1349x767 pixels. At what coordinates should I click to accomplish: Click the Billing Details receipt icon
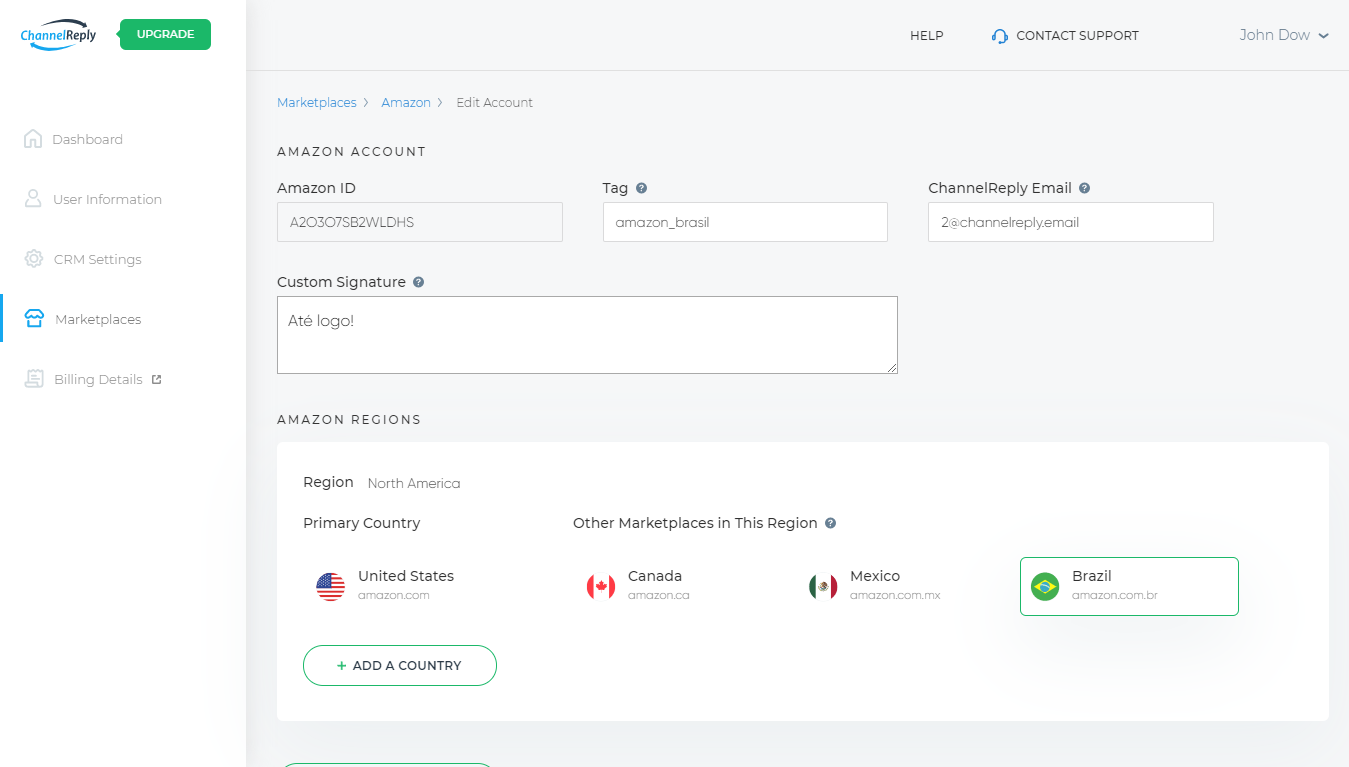34,379
